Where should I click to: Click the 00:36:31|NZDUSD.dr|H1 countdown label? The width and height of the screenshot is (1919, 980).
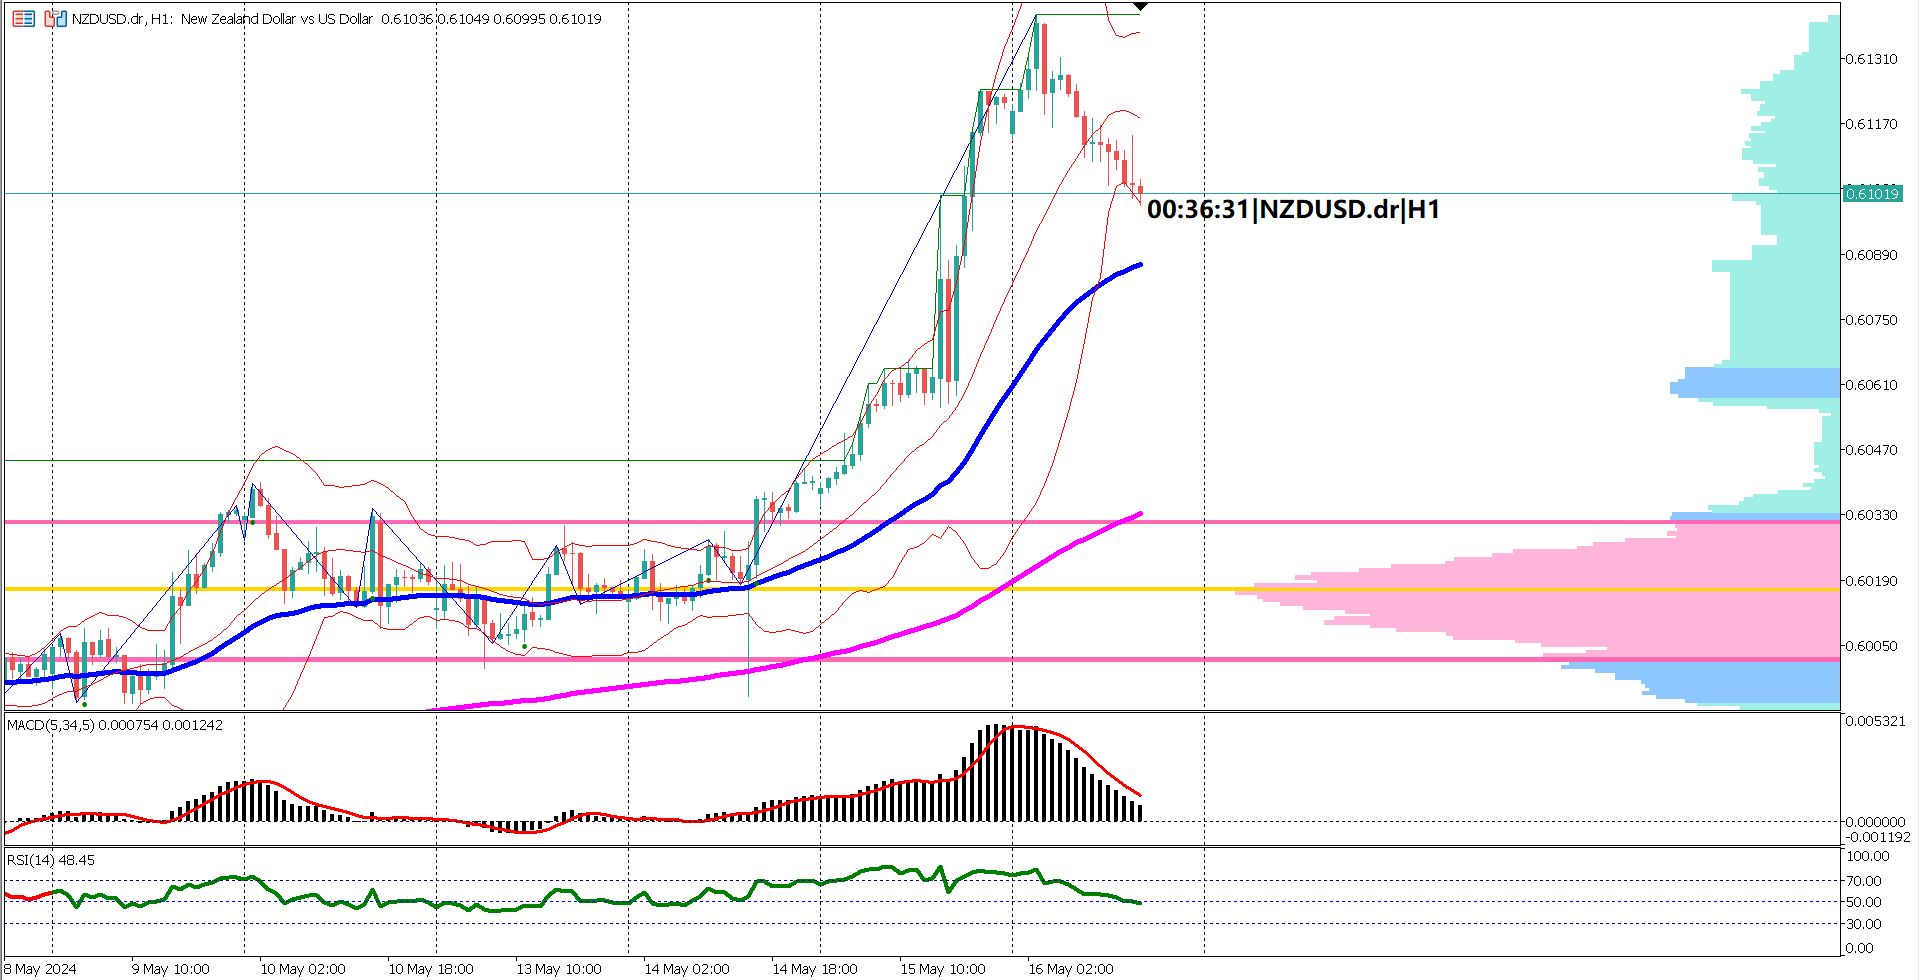1290,210
